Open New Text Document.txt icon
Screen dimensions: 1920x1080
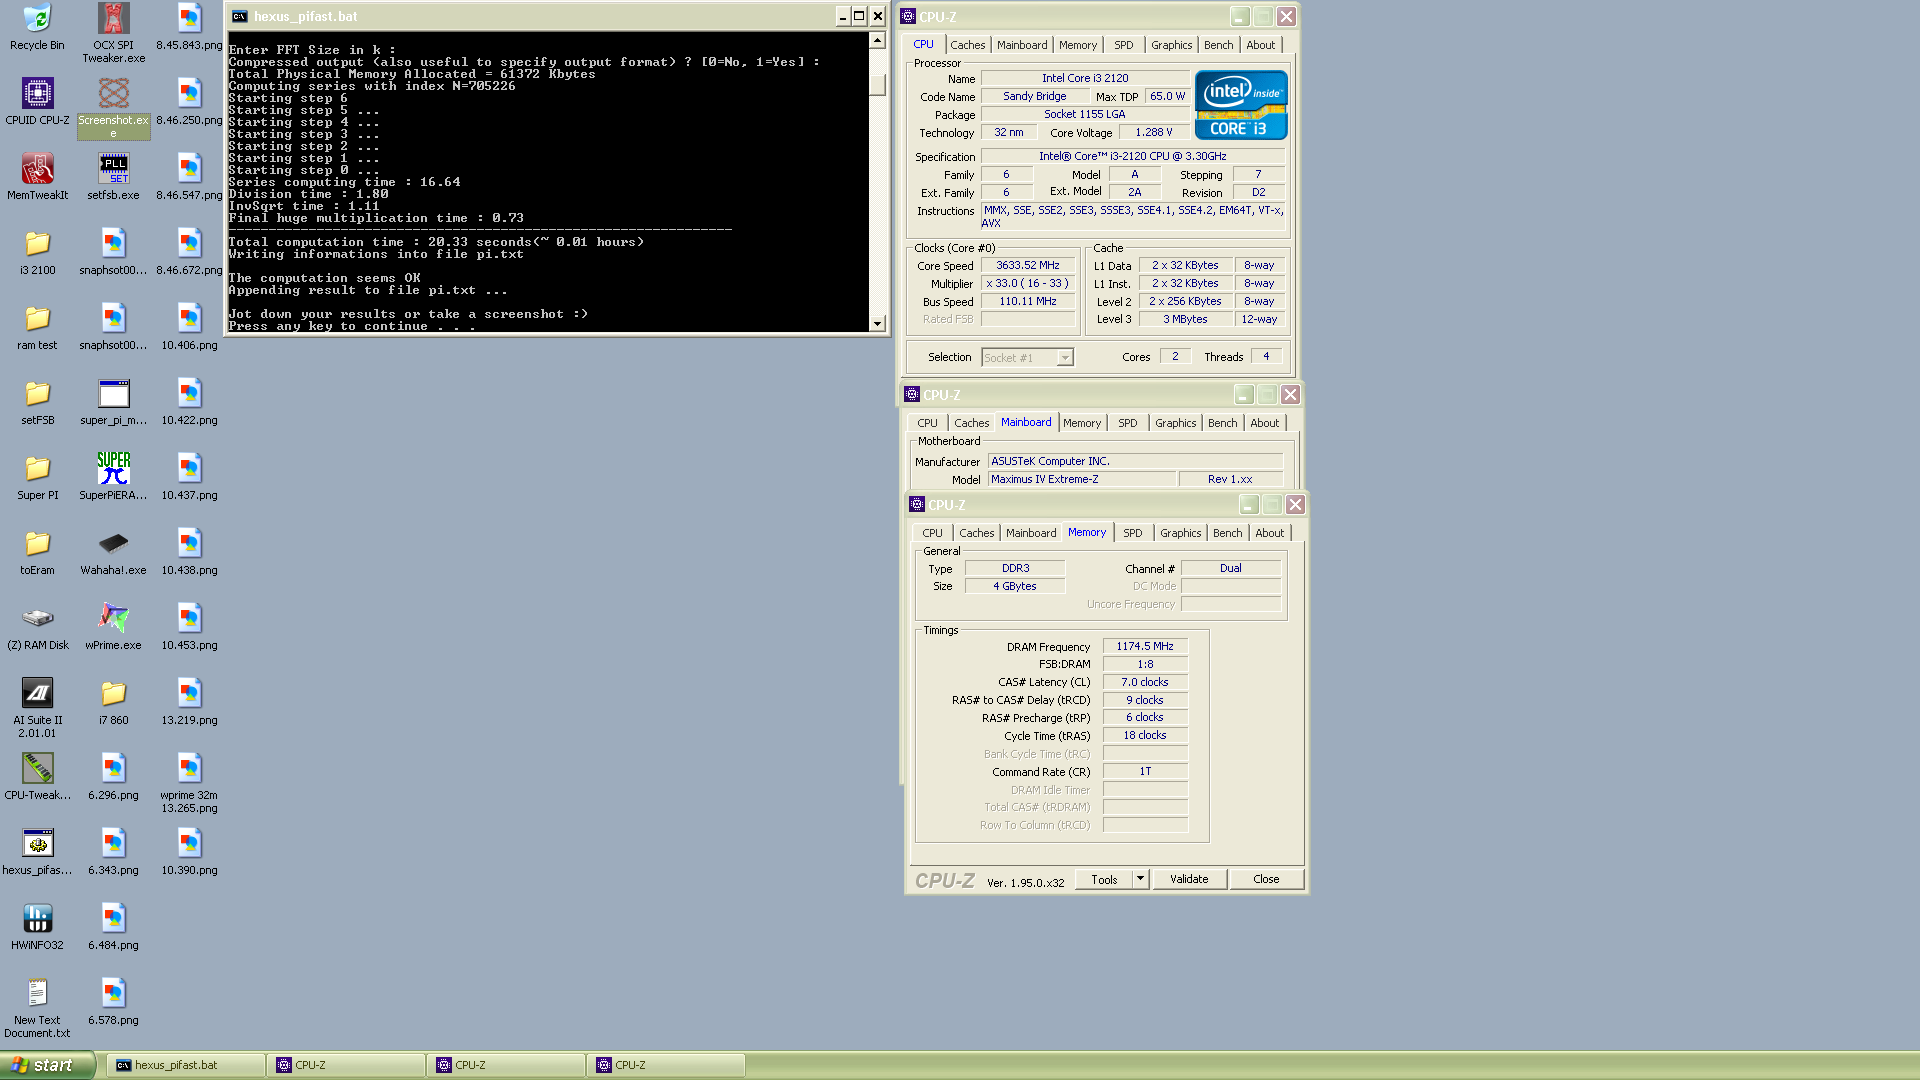point(37,1008)
